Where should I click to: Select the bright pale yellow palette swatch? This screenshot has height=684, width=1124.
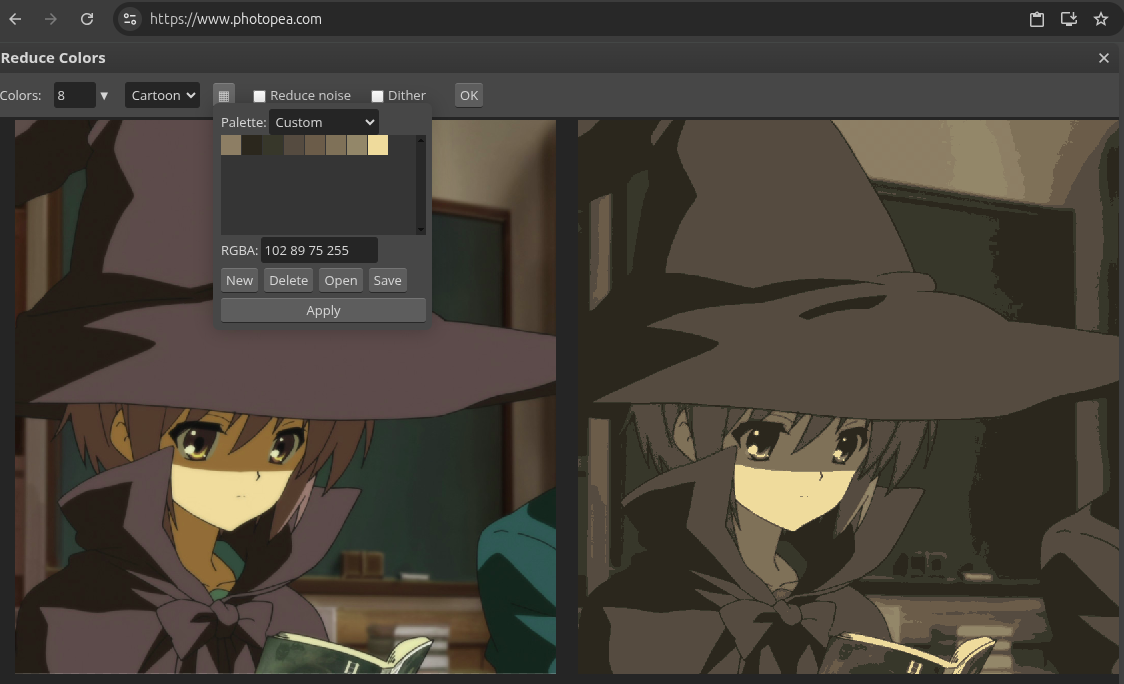click(378, 145)
